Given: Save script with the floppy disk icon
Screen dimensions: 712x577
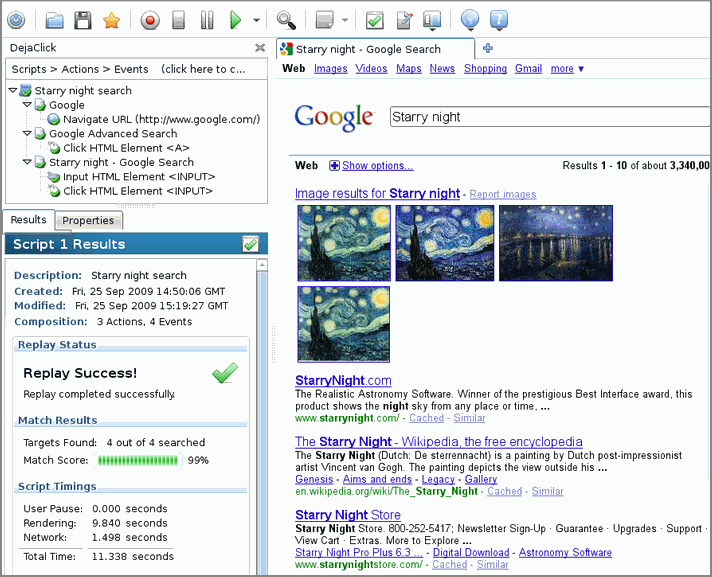Looking at the screenshot, I should 83,19.
